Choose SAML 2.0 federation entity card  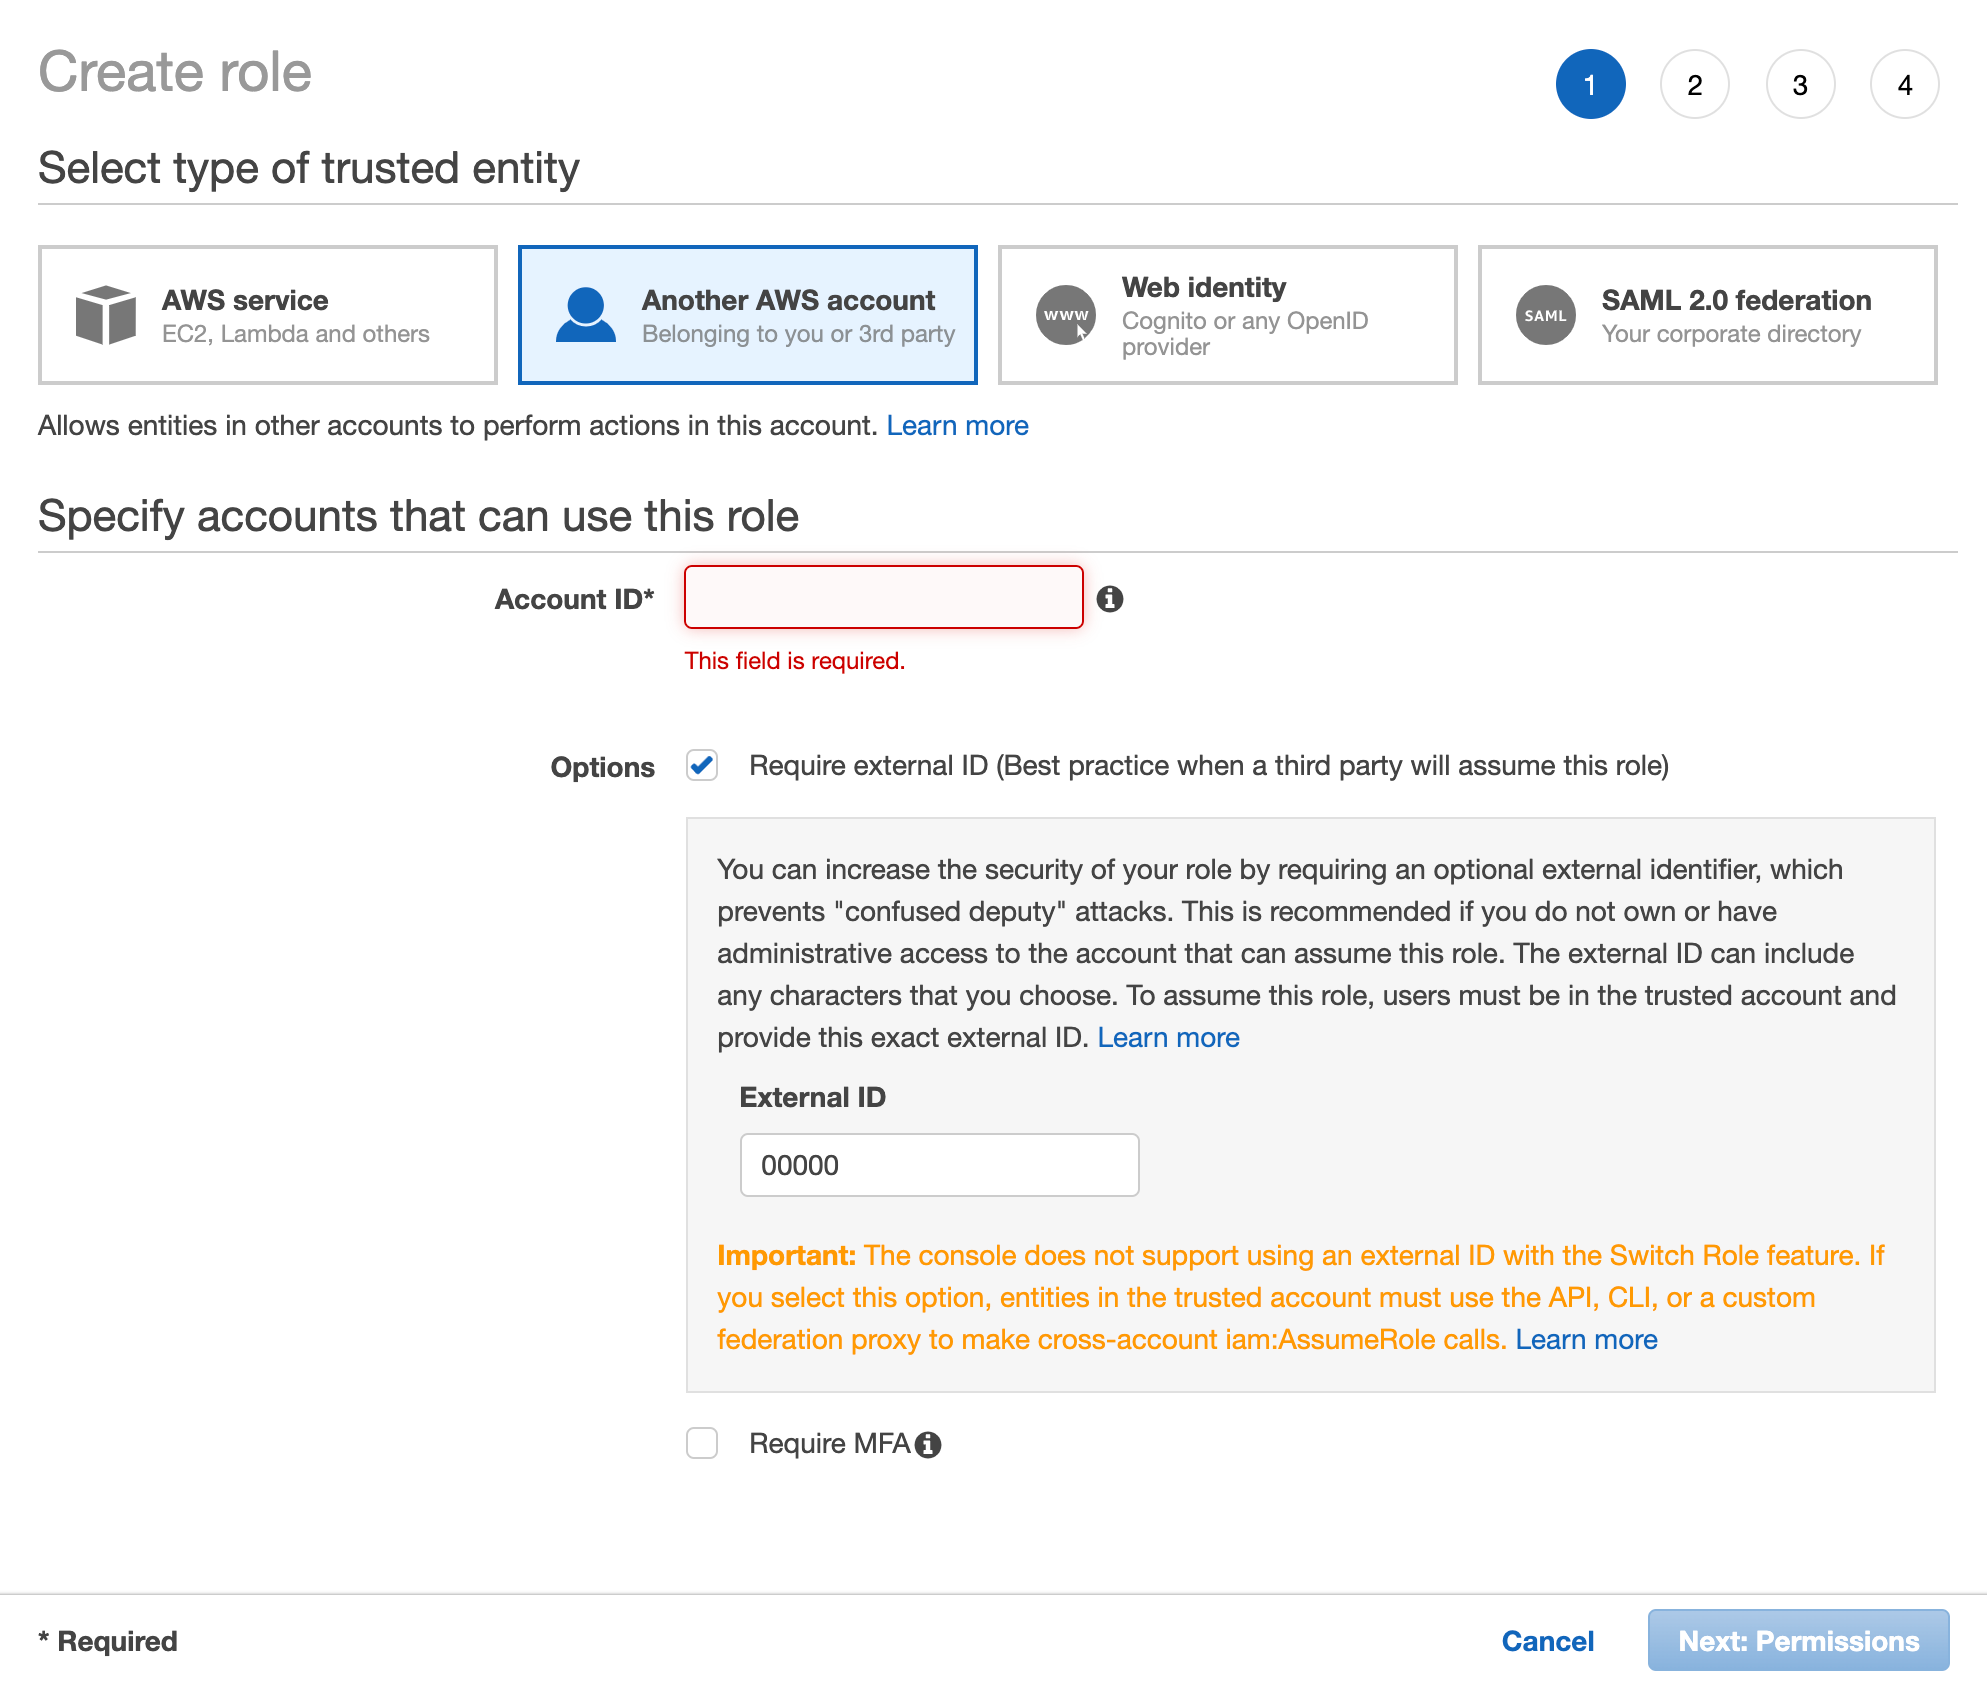(1707, 315)
